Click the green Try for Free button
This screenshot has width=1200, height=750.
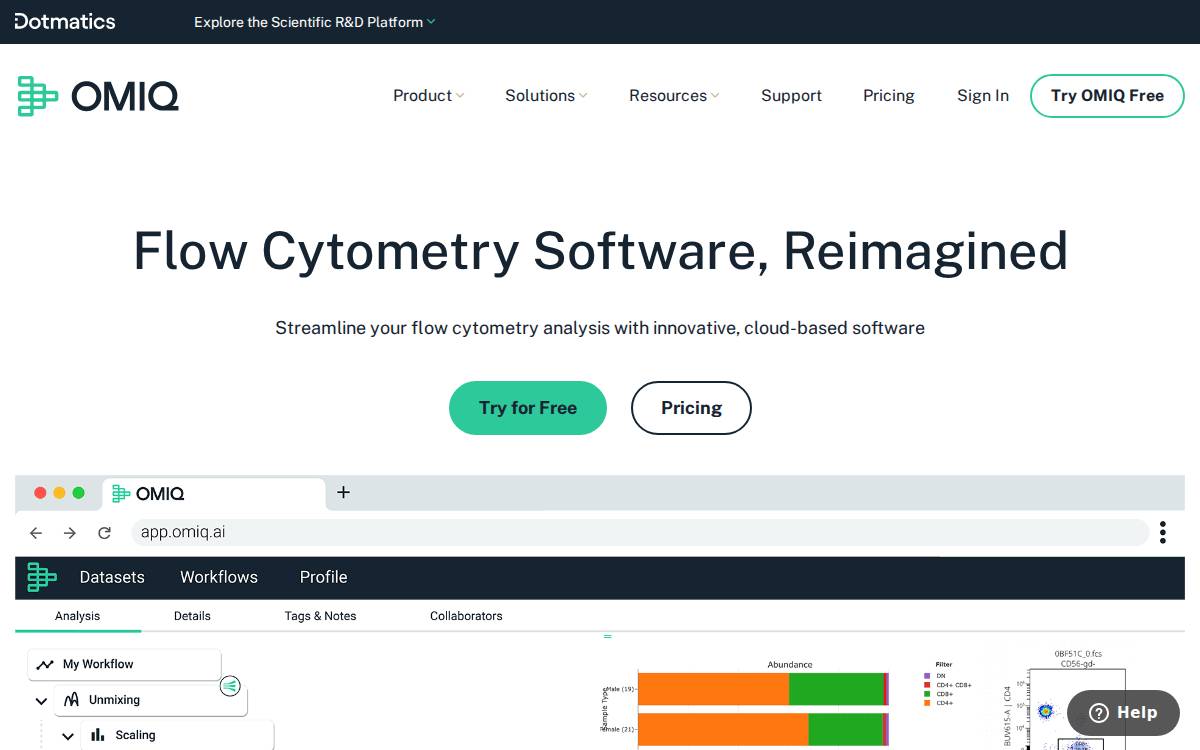coord(528,408)
